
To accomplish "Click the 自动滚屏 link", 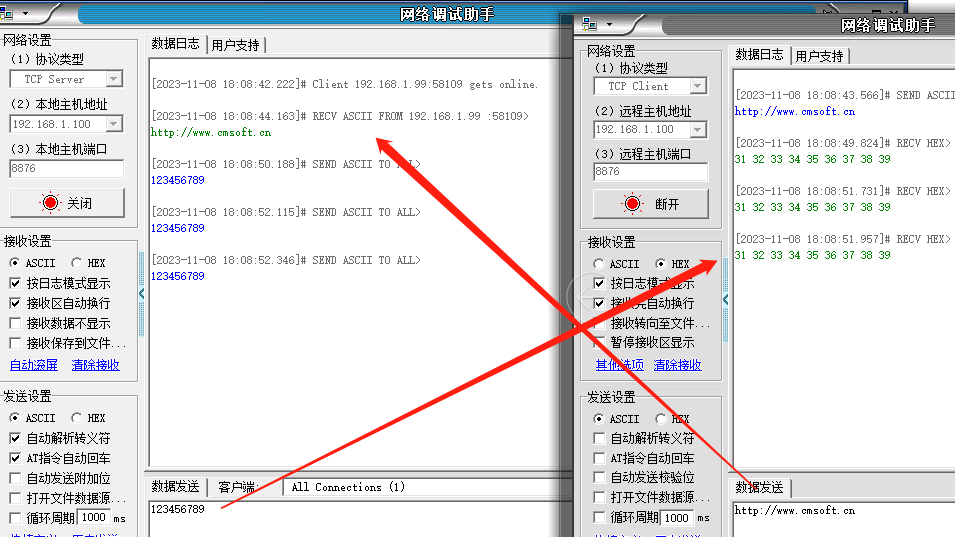I will (x=34, y=365).
